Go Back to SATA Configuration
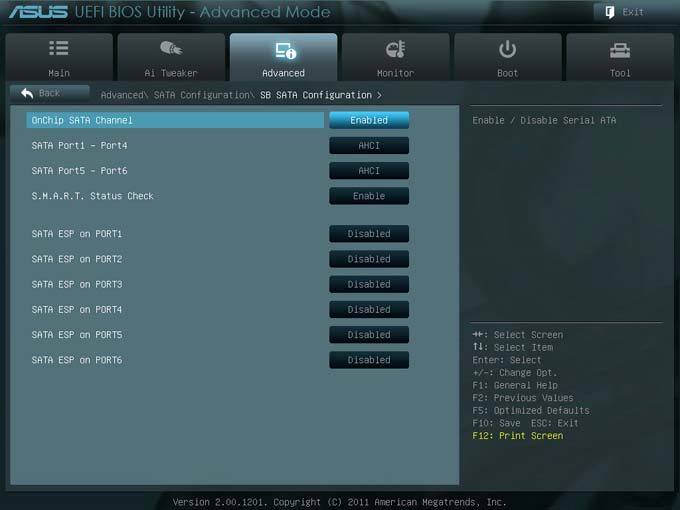This screenshot has height=510, width=680. 50,93
